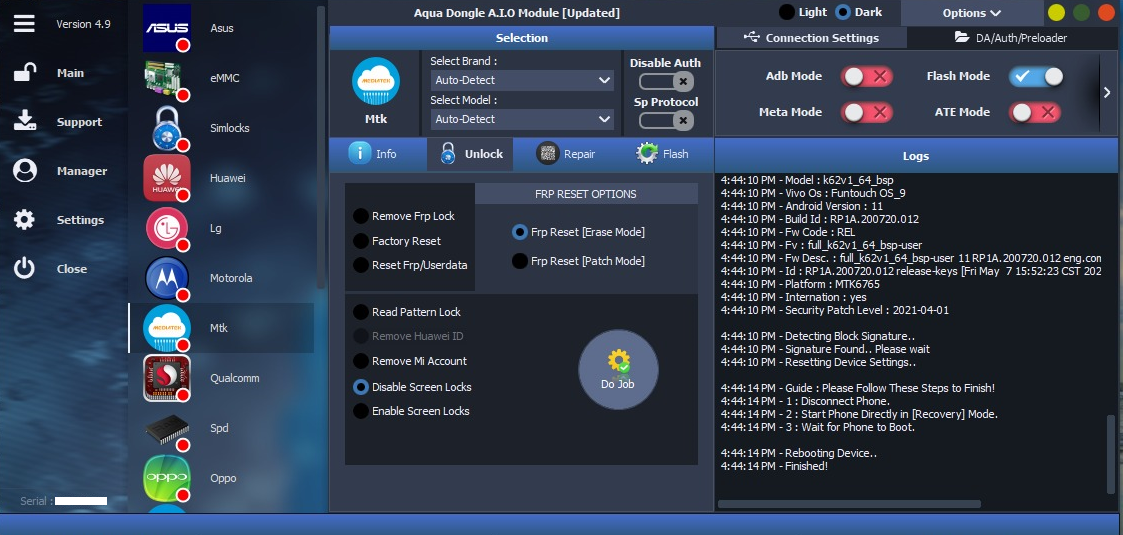This screenshot has width=1123, height=535.
Task: Click the Unlock padlock tab icon
Action: [448, 153]
